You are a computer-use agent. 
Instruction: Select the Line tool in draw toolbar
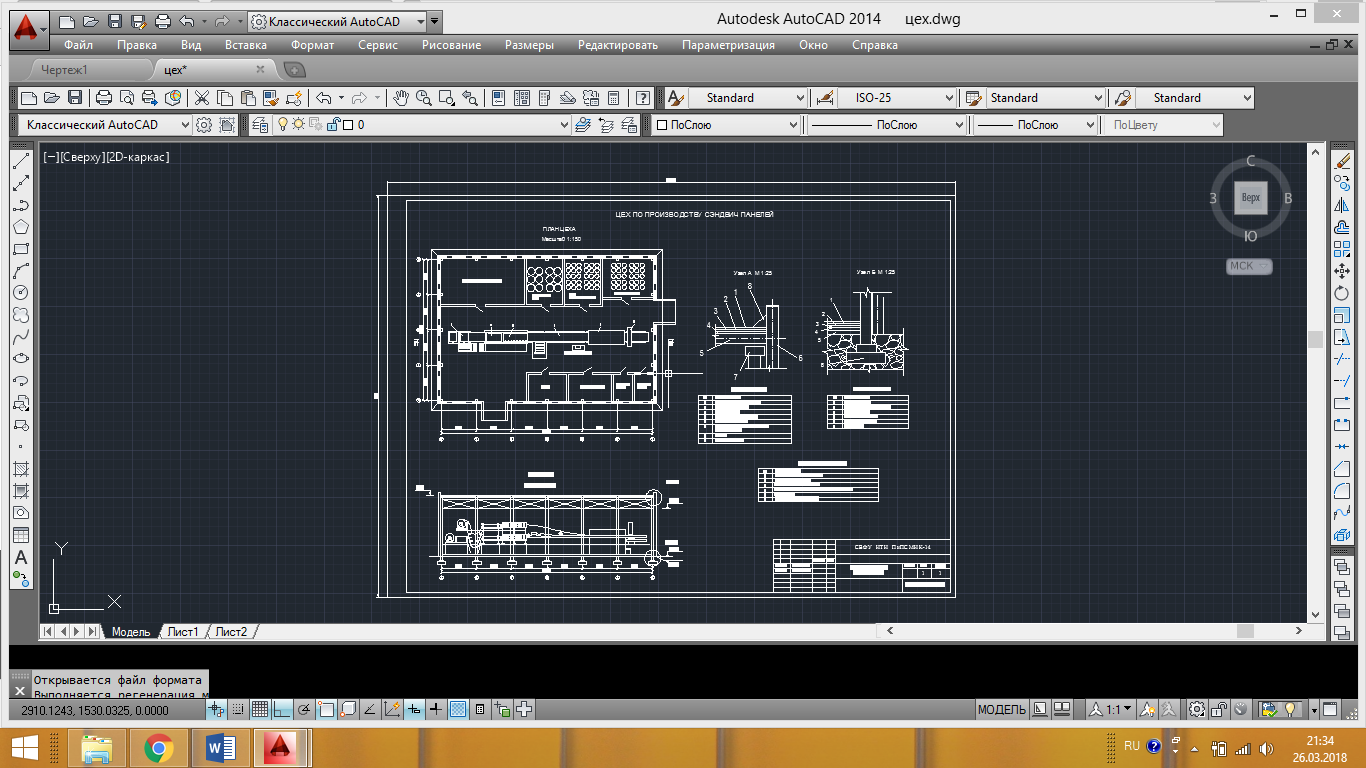(20, 161)
